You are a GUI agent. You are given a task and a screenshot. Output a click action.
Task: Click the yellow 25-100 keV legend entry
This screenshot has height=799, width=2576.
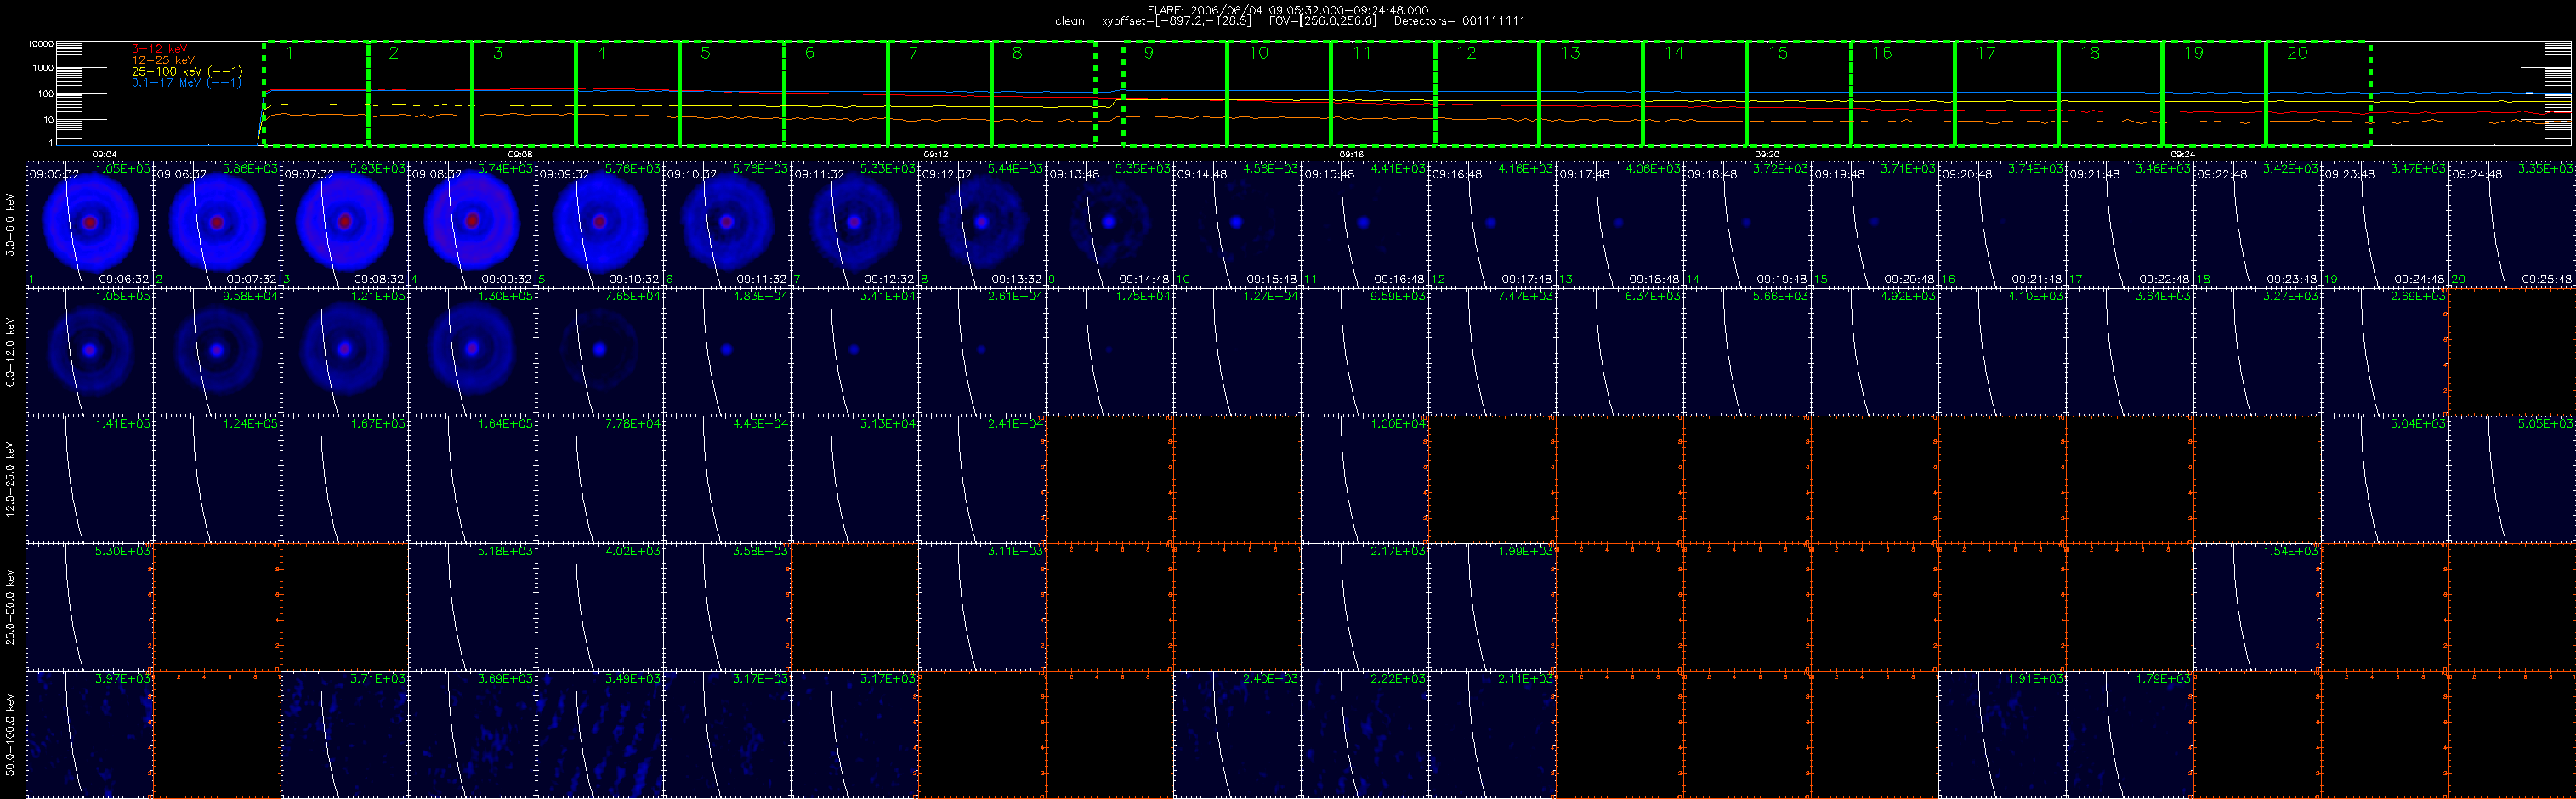click(187, 71)
